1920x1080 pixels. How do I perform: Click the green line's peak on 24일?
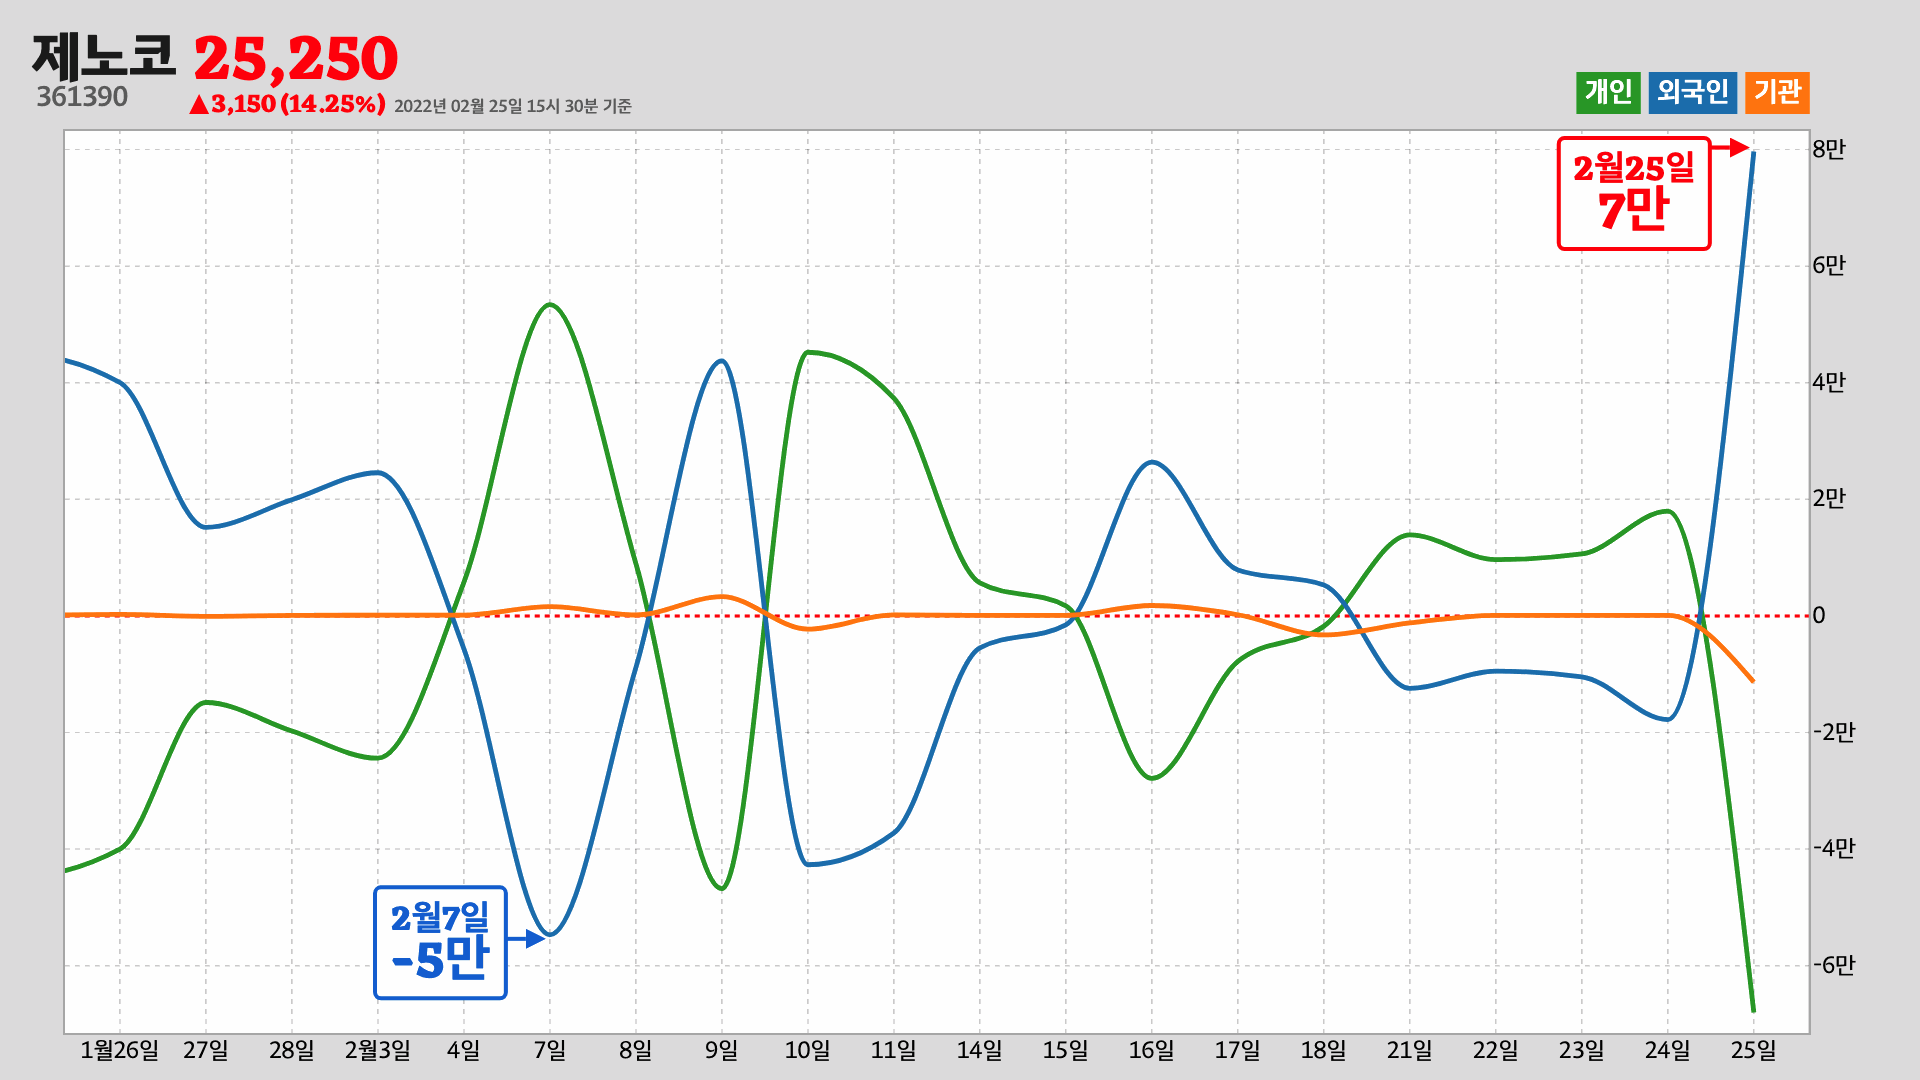pos(1668,511)
